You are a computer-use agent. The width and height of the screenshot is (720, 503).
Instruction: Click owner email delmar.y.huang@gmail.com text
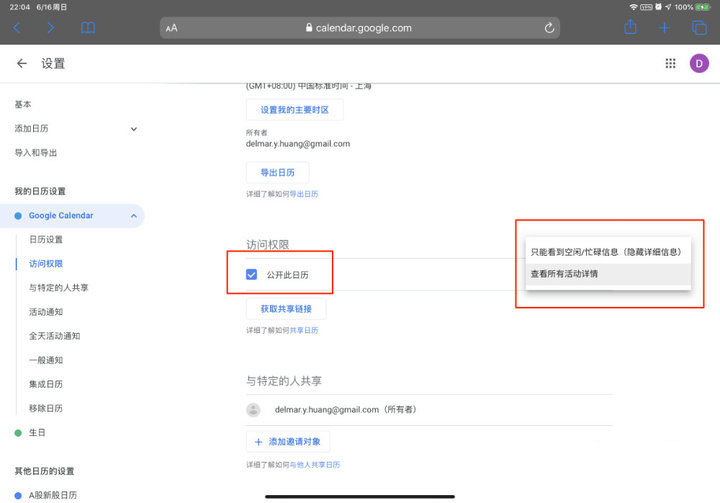pyautogui.click(x=298, y=144)
